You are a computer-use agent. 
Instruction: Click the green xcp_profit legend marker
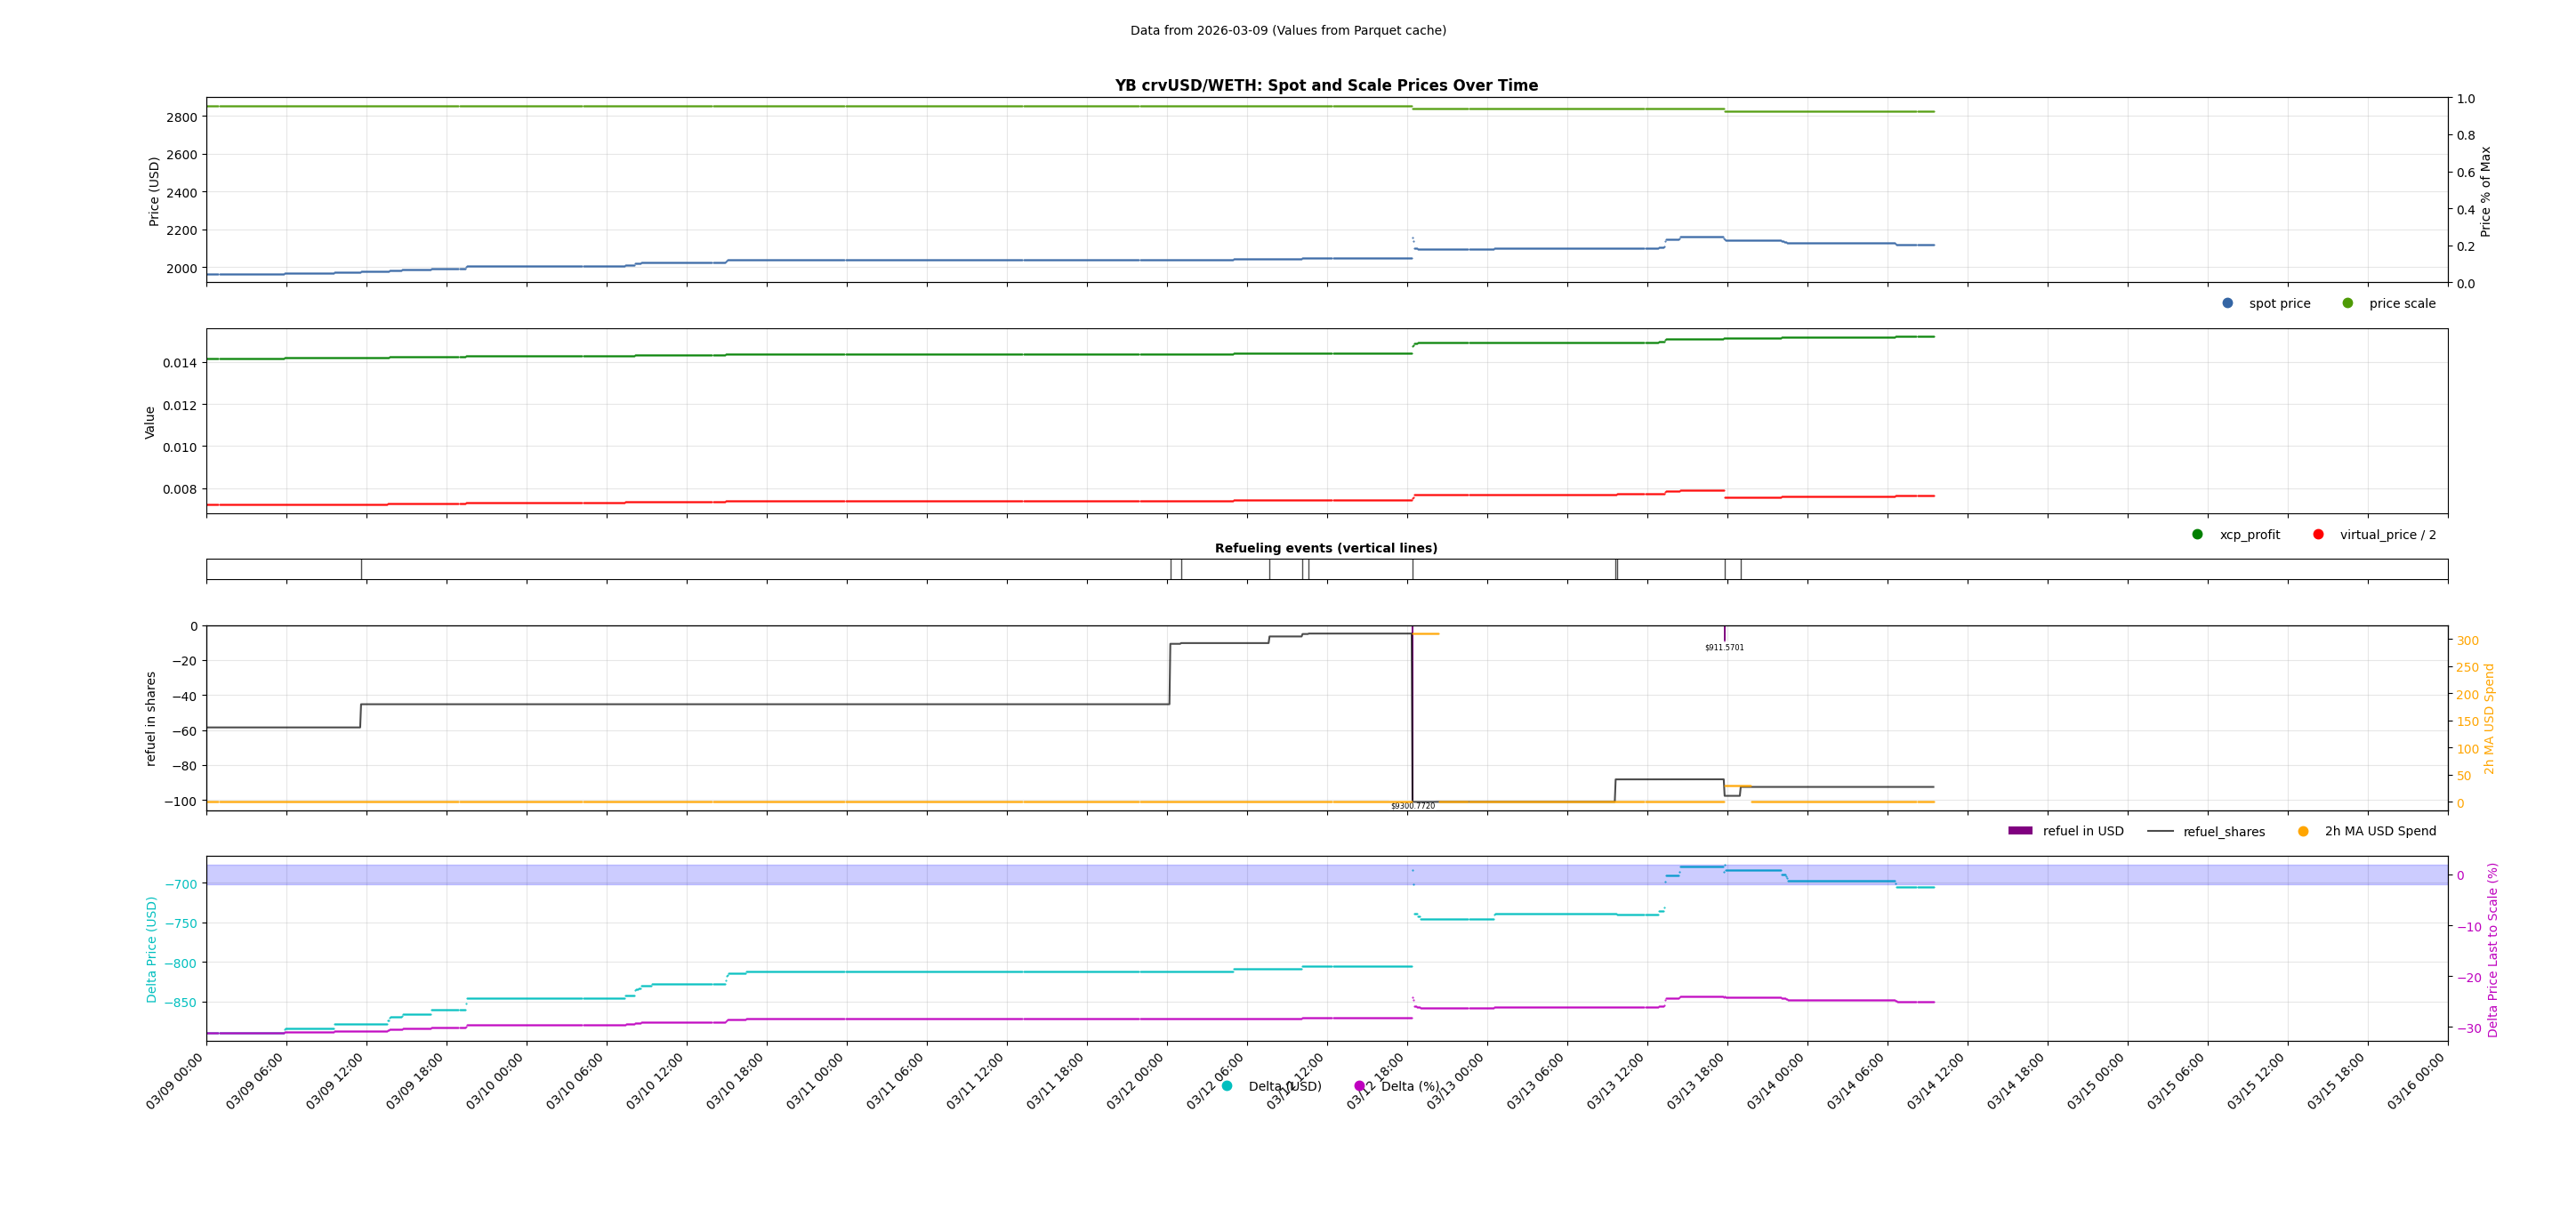pyautogui.click(x=2197, y=534)
